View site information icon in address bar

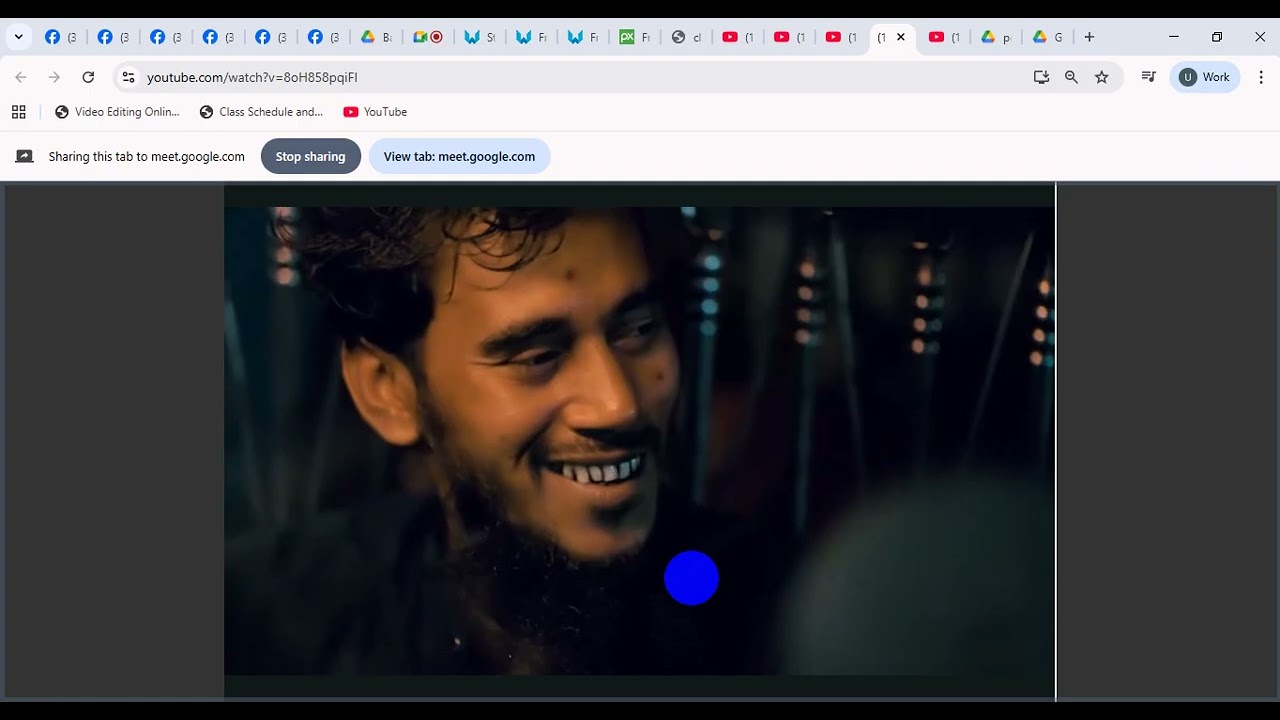[x=127, y=77]
